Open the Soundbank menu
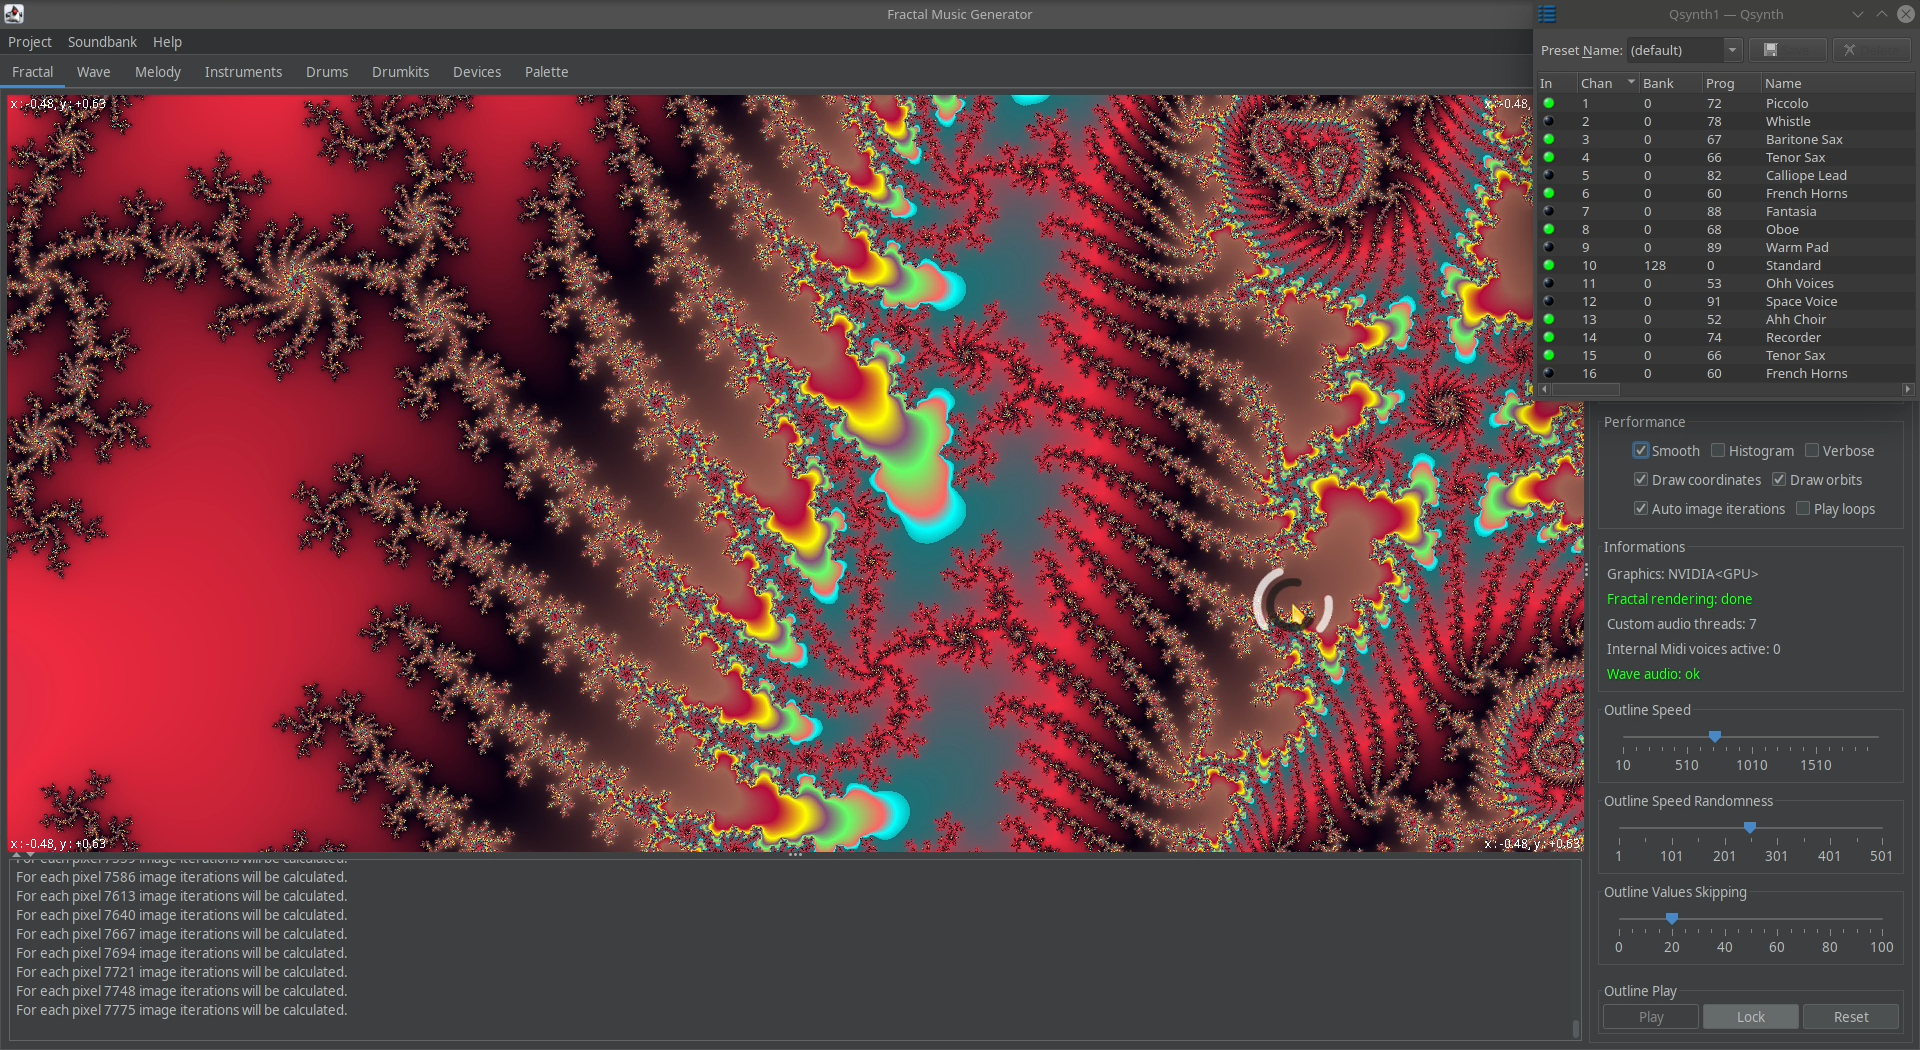The height and width of the screenshot is (1050, 1920). pyautogui.click(x=102, y=42)
